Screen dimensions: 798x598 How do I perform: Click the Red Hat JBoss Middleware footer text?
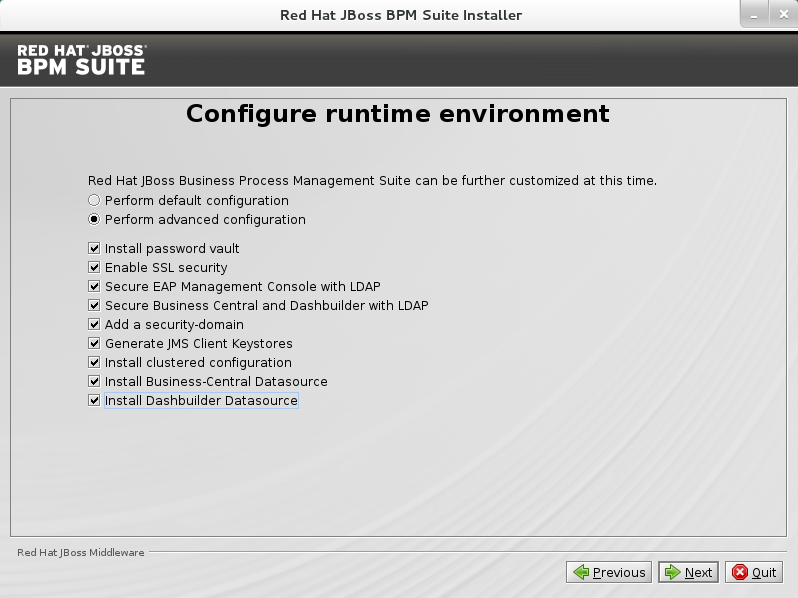pyautogui.click(x=80, y=553)
